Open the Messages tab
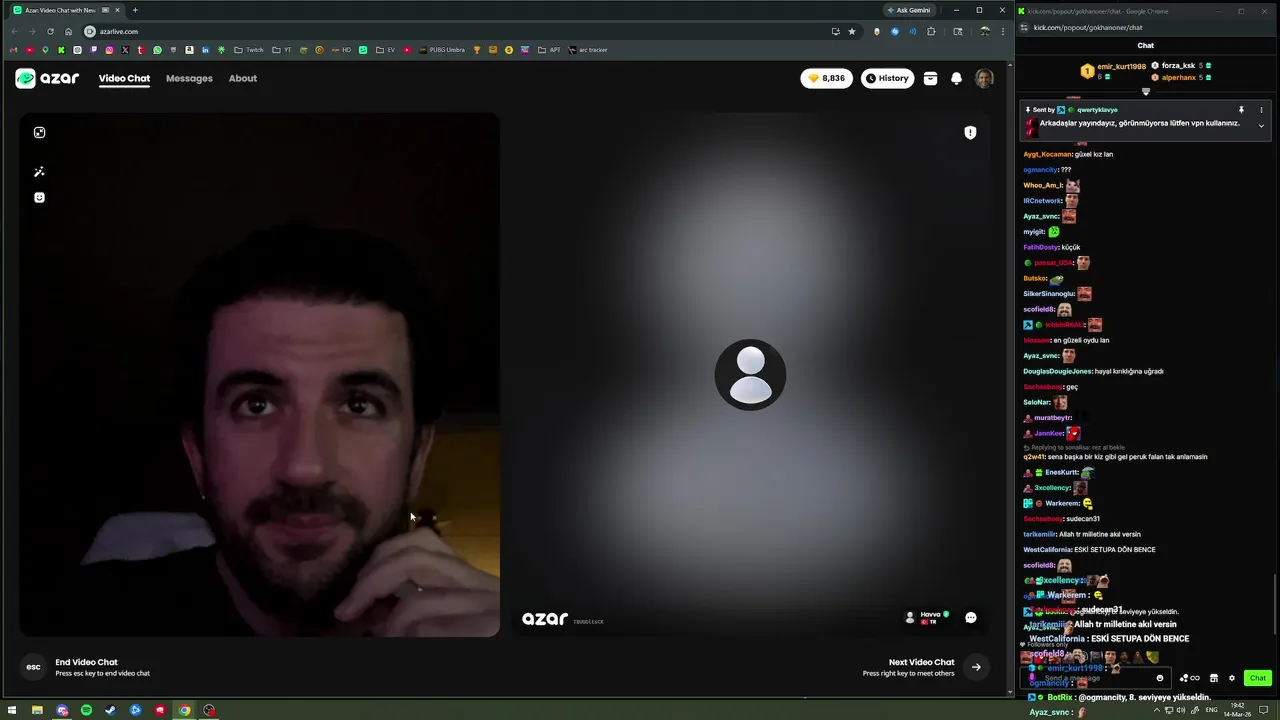This screenshot has width=1280, height=720. (x=189, y=78)
